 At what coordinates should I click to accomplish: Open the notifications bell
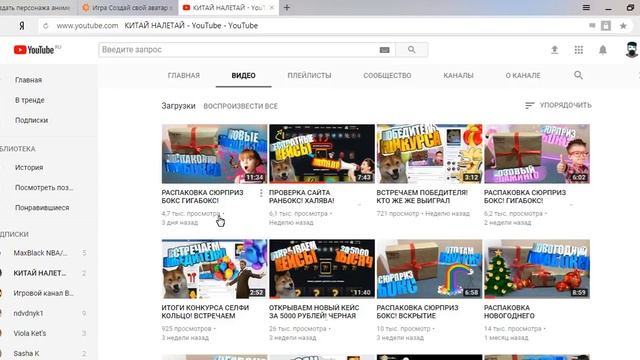pyautogui.click(x=602, y=50)
